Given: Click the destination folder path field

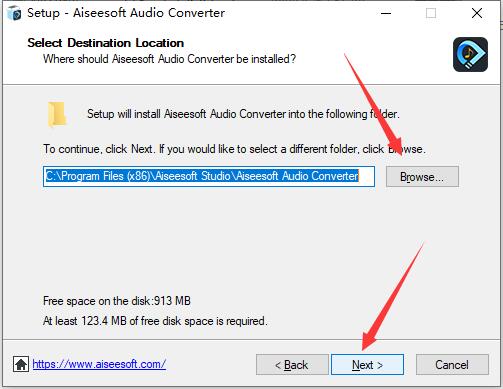Looking at the screenshot, I should pyautogui.click(x=209, y=176).
